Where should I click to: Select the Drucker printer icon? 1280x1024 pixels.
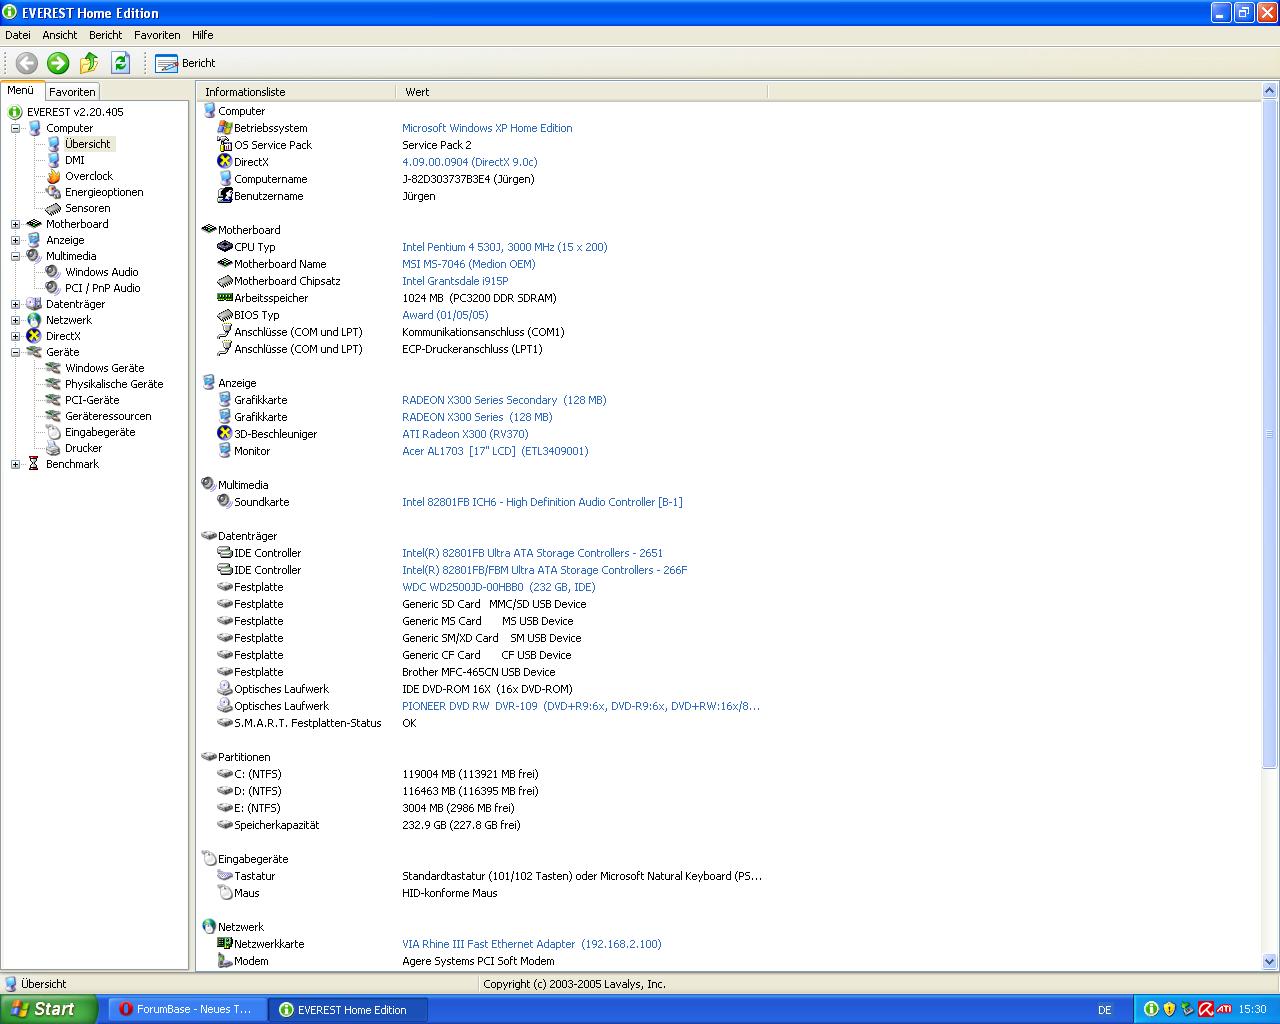(x=53, y=448)
